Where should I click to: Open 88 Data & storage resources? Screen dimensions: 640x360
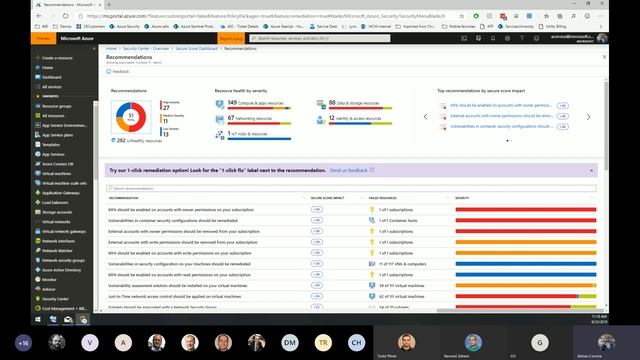[x=354, y=104]
